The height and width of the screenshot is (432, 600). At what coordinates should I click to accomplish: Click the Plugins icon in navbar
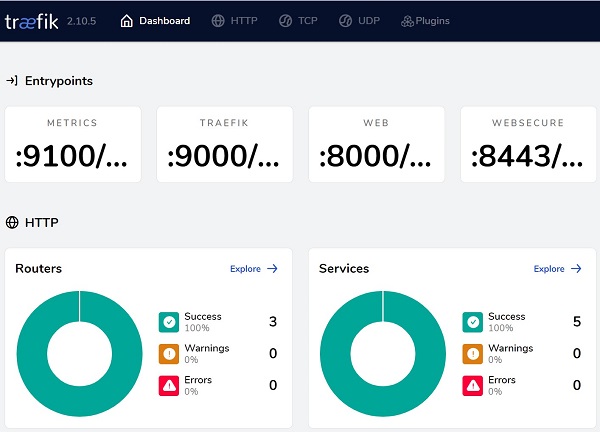pos(407,21)
